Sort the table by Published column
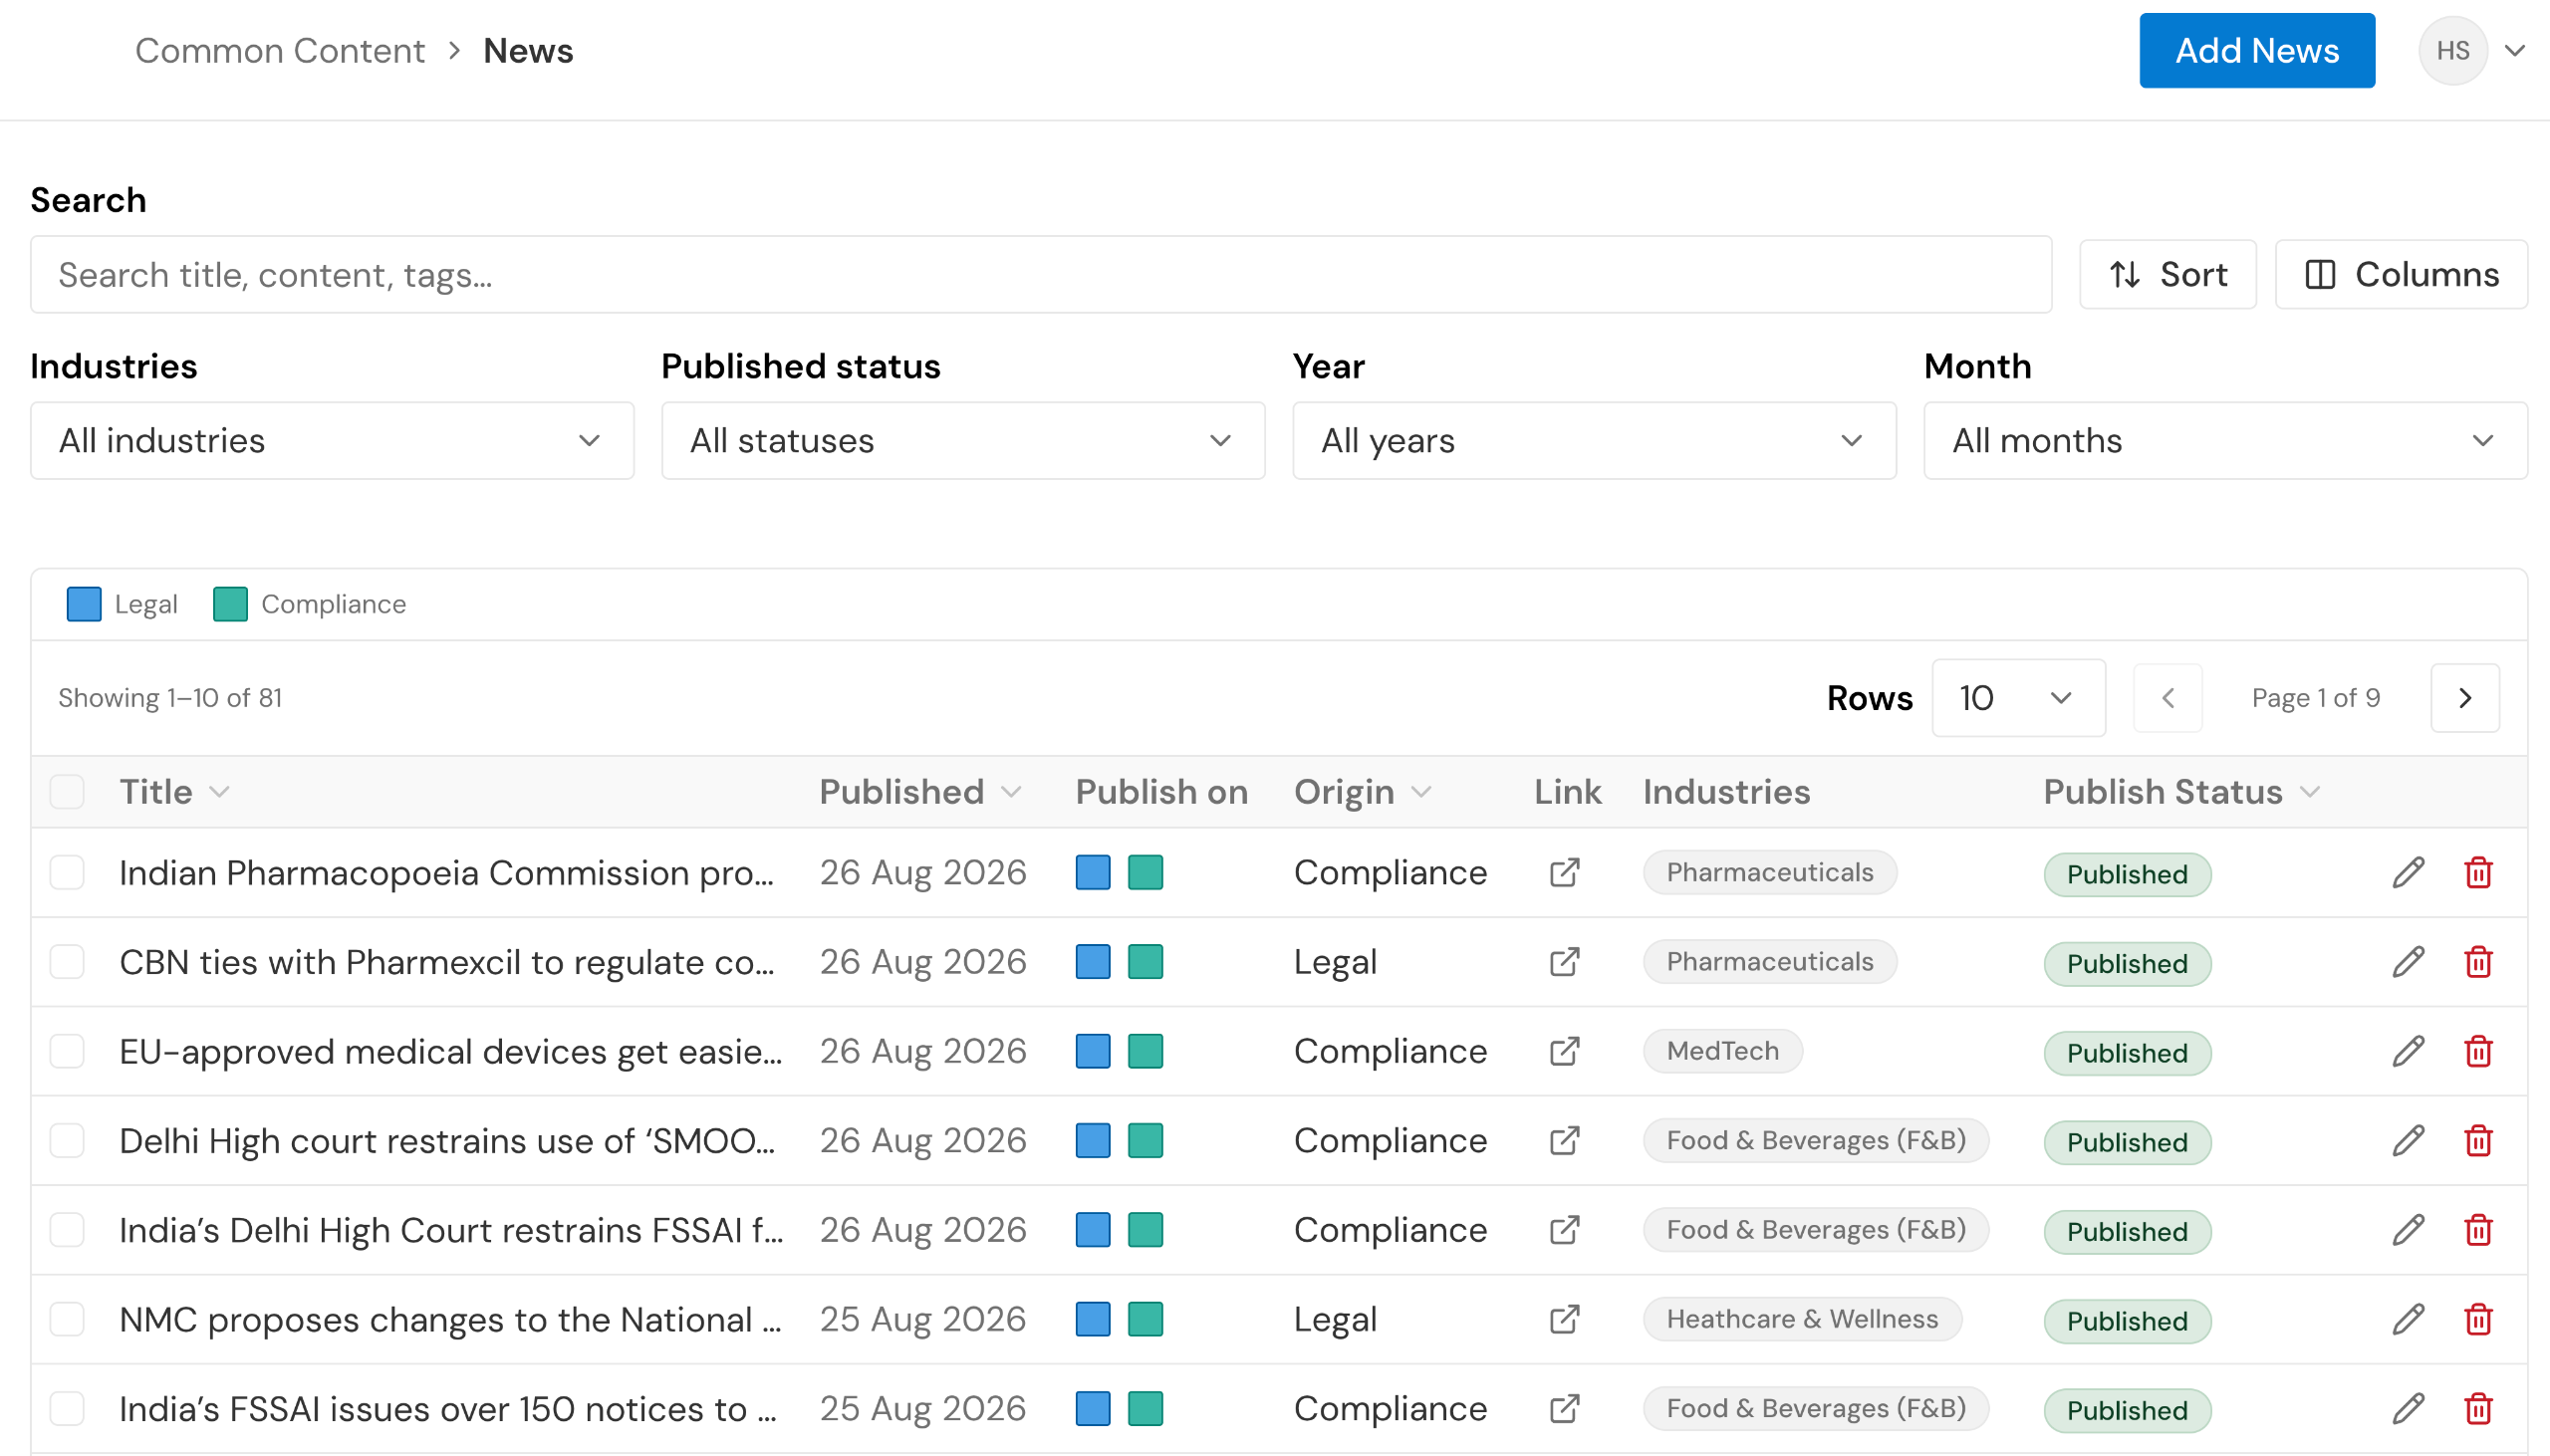Image resolution: width=2550 pixels, height=1456 pixels. pyautogui.click(x=920, y=792)
